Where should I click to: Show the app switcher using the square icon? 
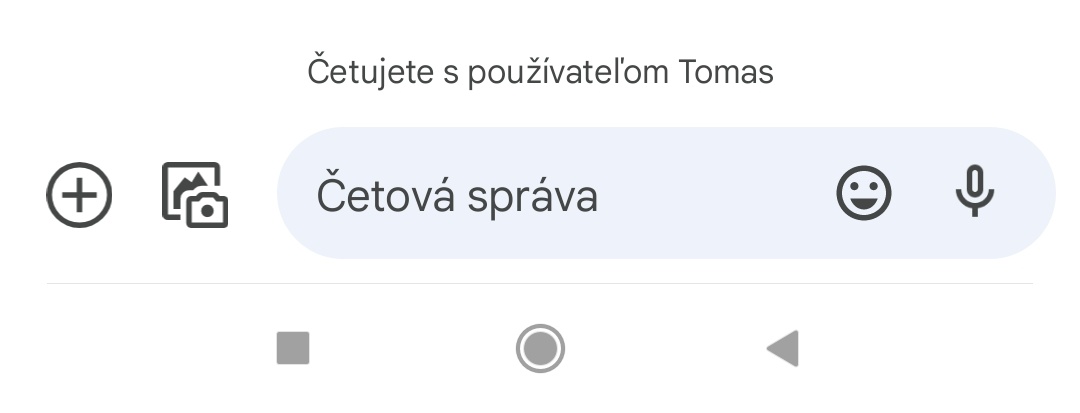pos(293,348)
